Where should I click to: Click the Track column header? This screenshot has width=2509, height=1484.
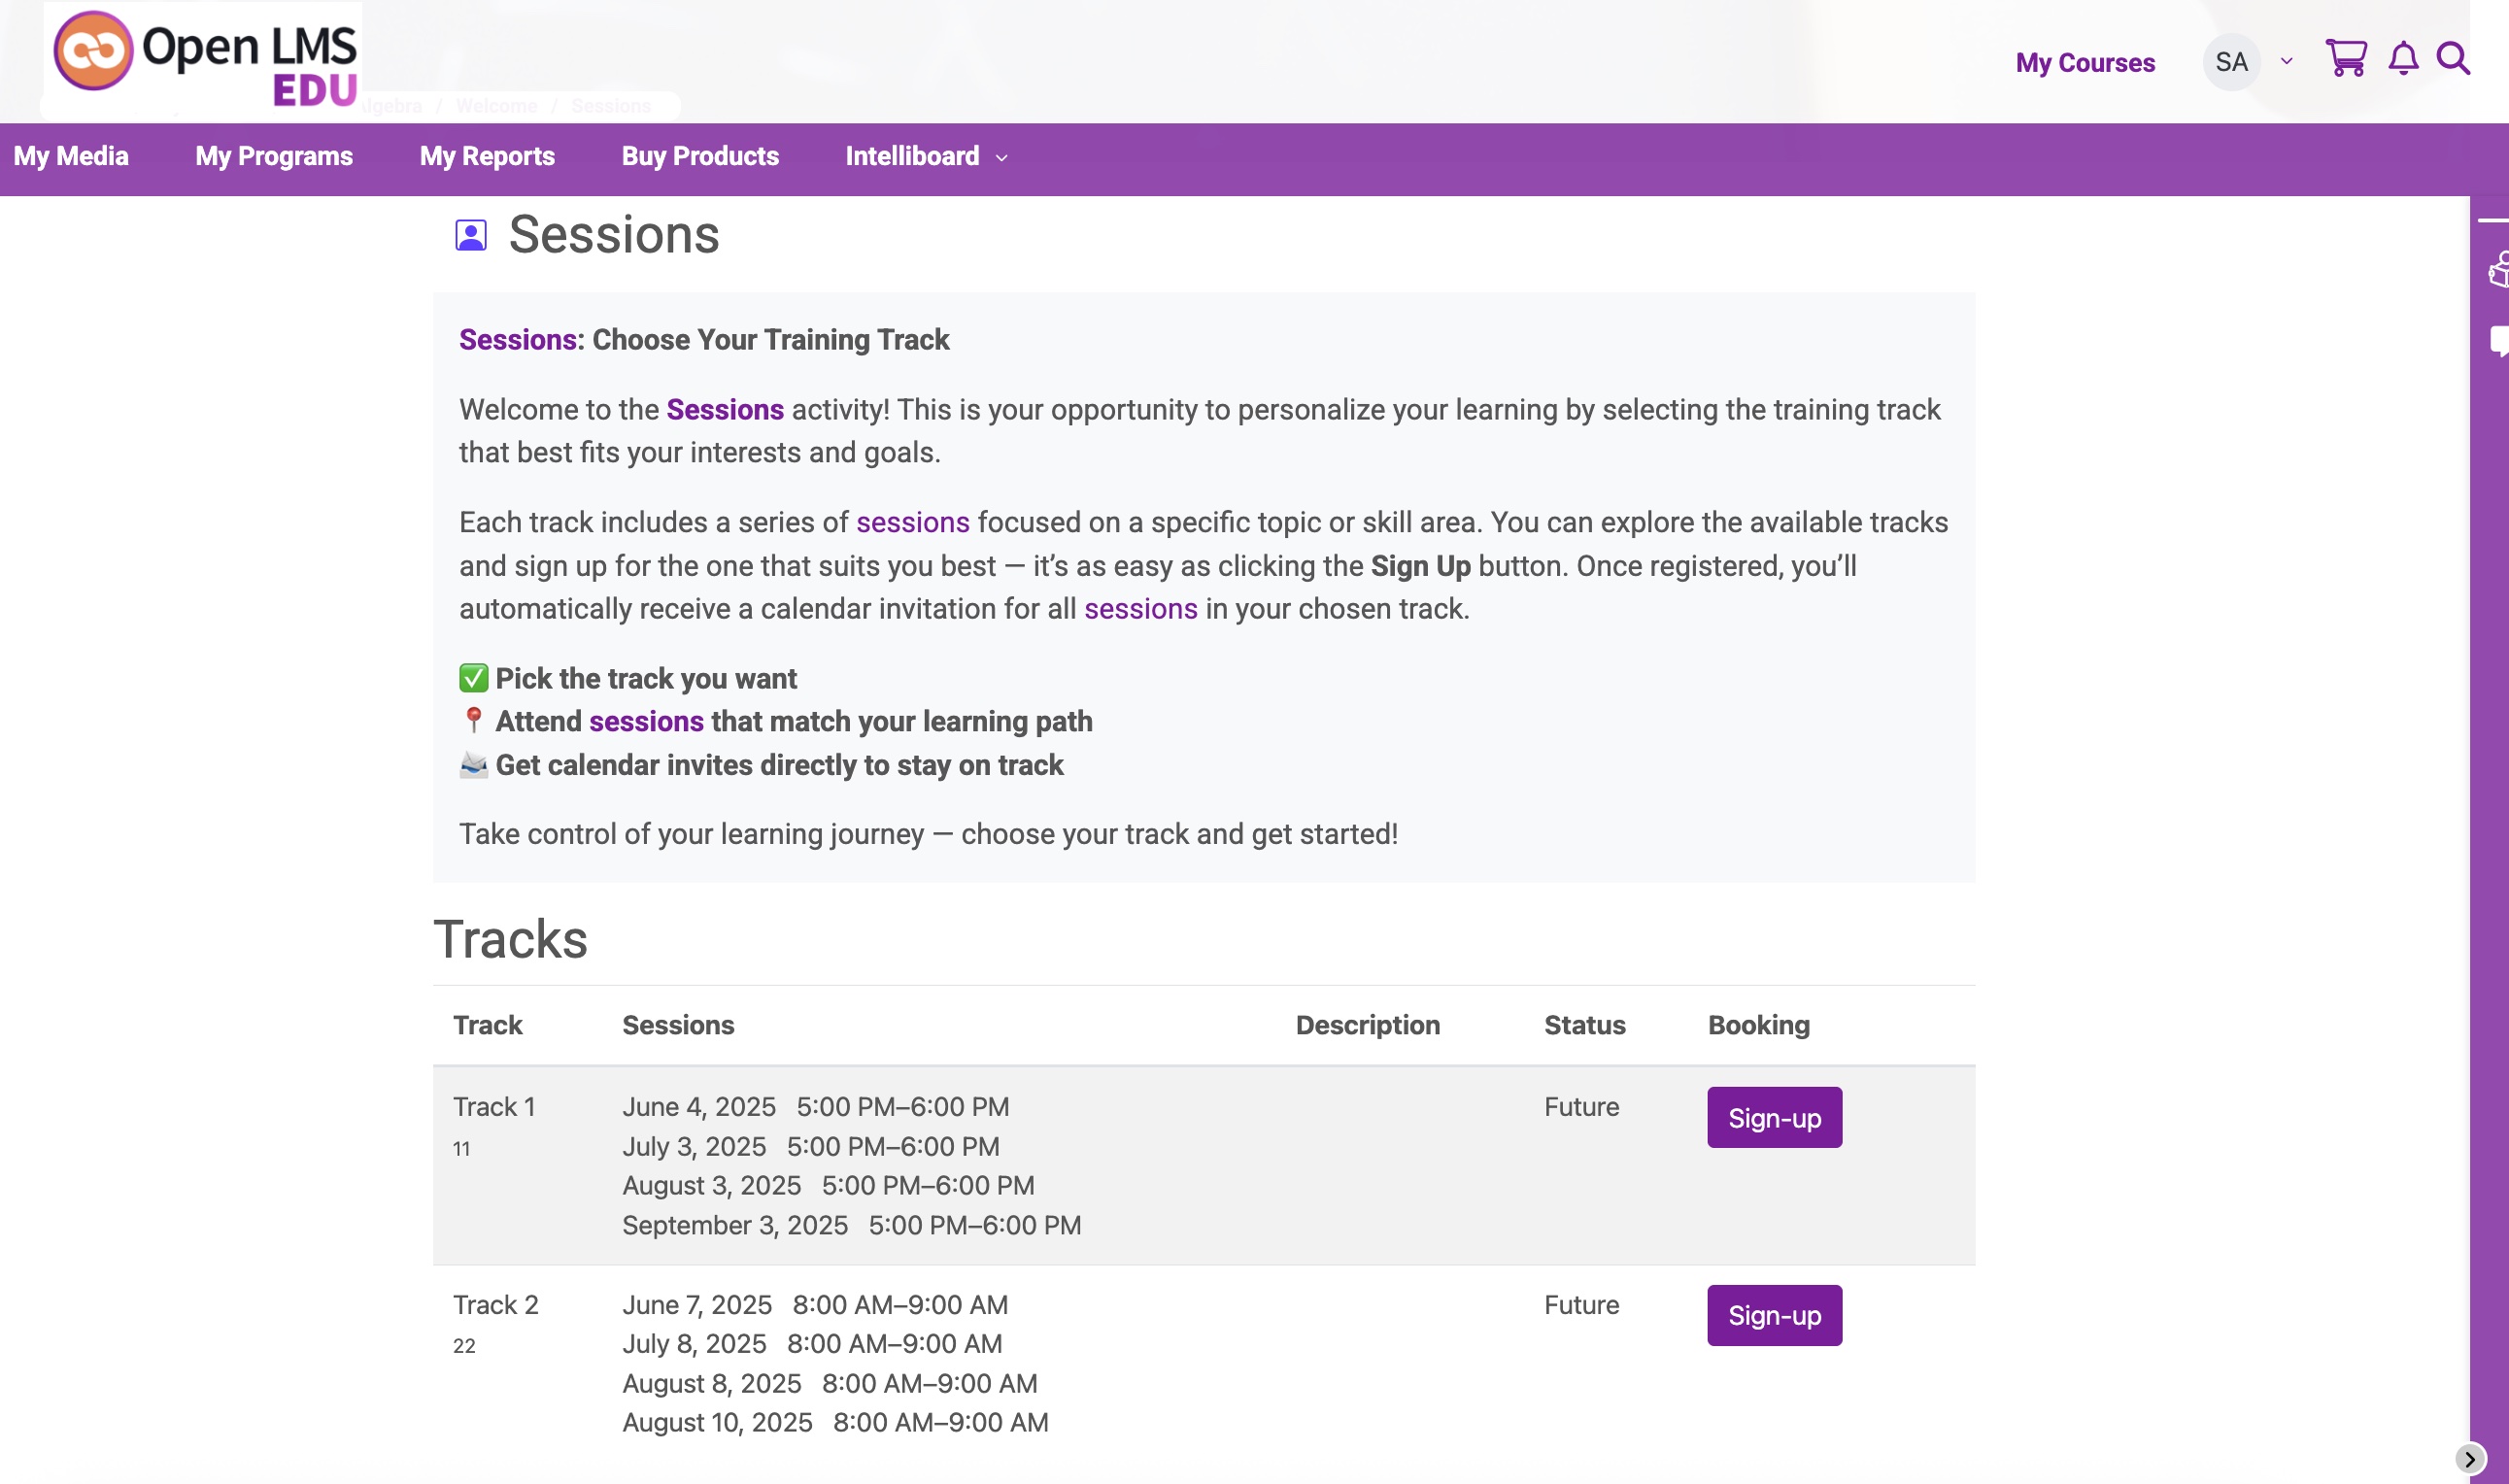tap(488, 1025)
